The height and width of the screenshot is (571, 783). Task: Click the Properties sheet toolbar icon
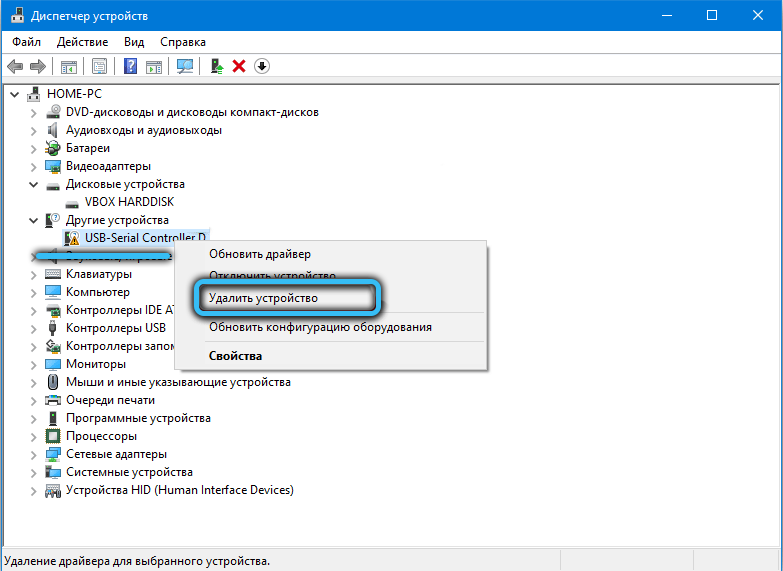point(100,66)
